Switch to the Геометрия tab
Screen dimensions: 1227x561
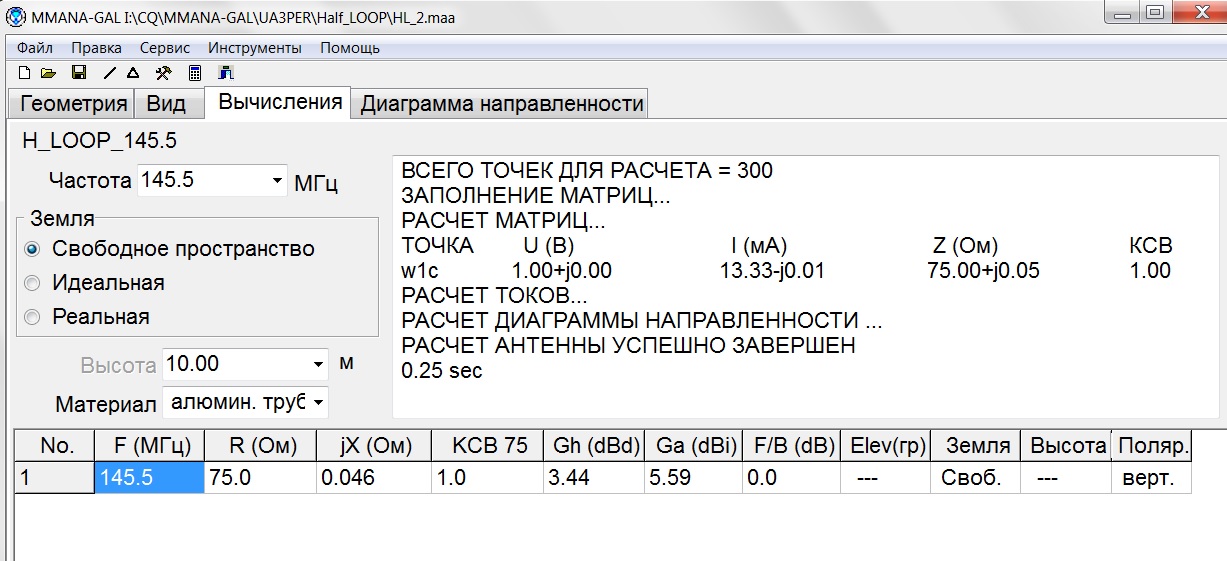[x=74, y=104]
